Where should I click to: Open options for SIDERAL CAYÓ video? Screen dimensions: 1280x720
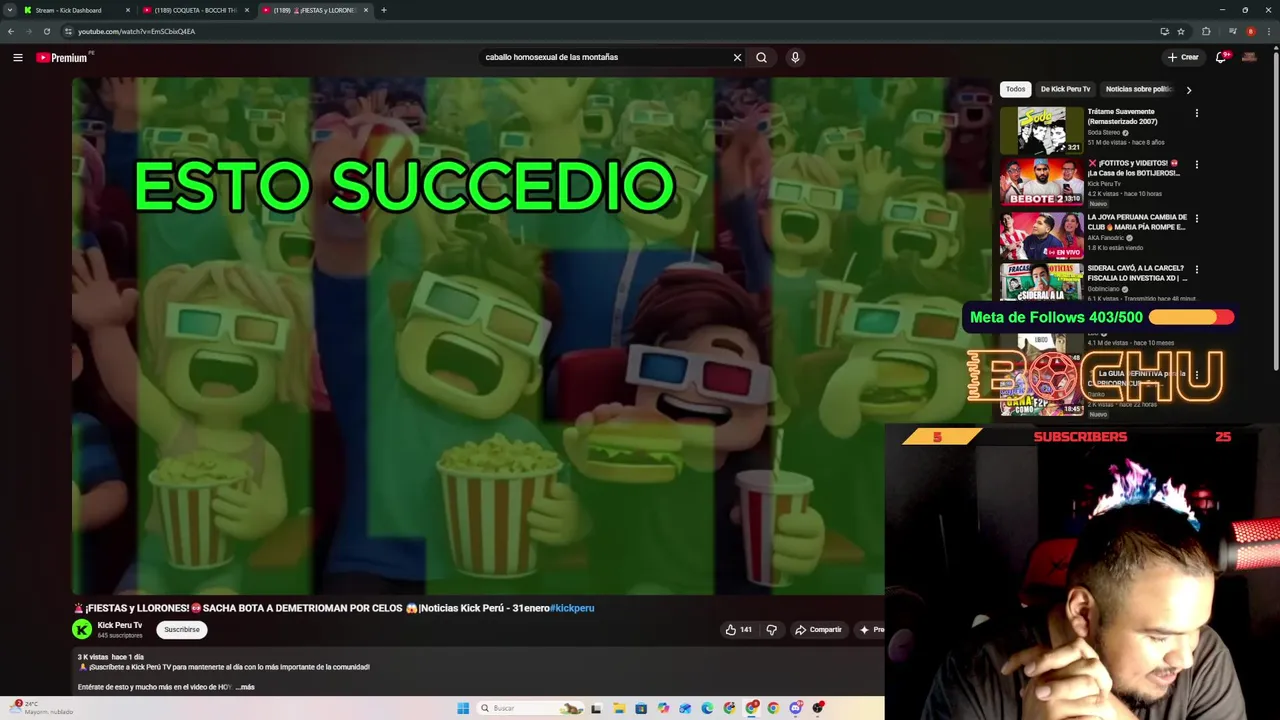(x=1196, y=269)
